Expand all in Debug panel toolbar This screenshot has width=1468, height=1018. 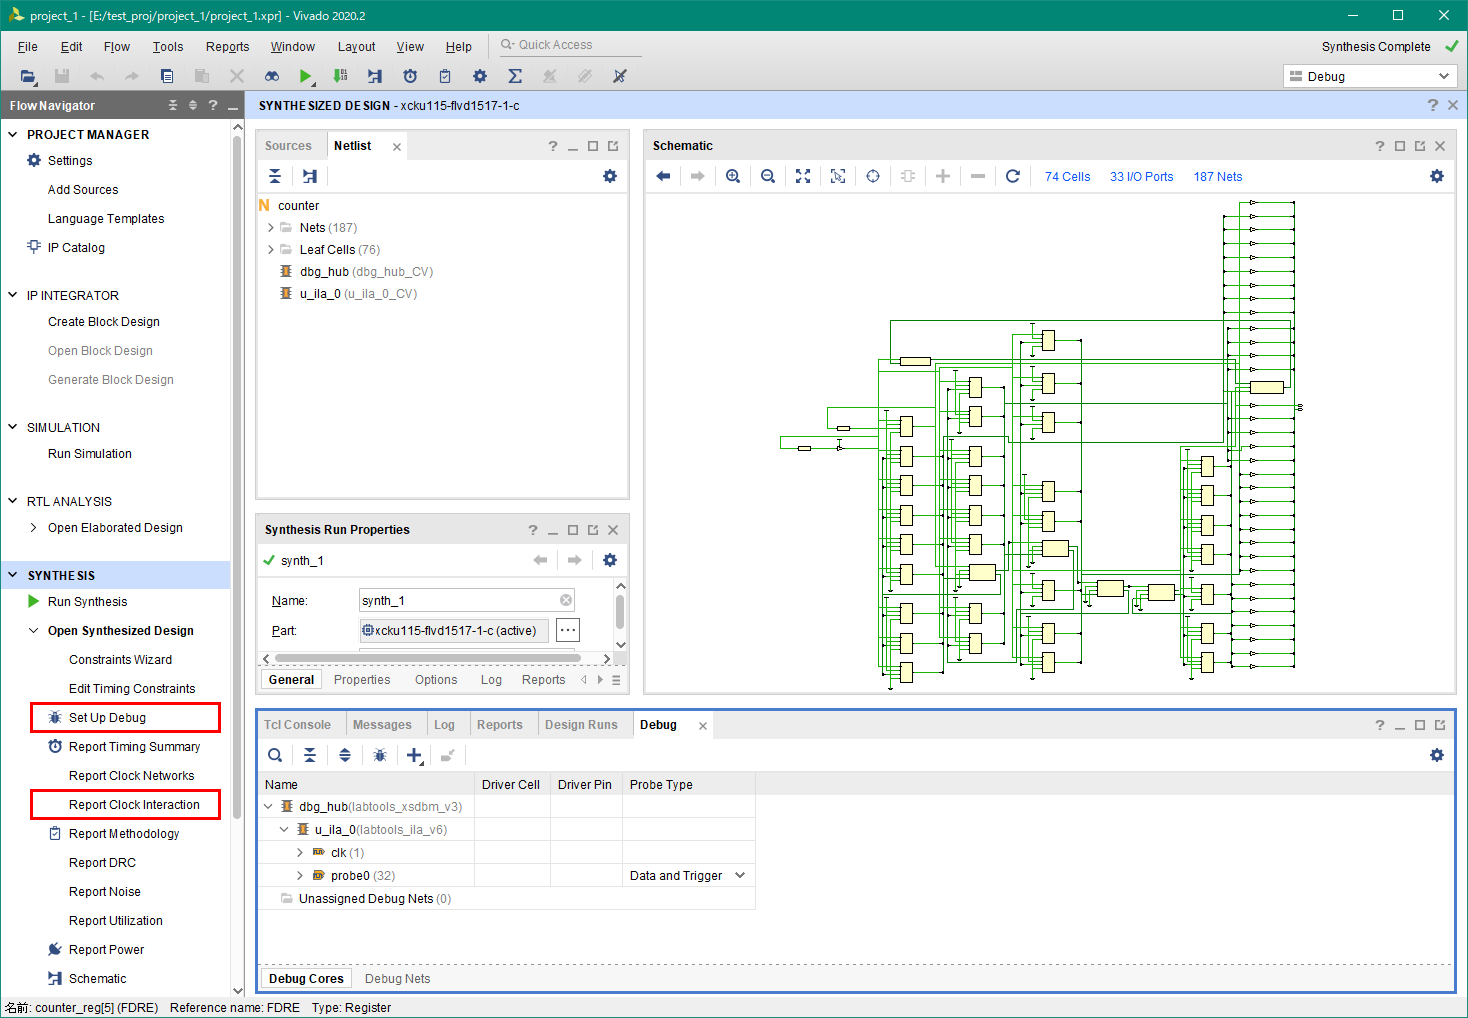tap(345, 755)
